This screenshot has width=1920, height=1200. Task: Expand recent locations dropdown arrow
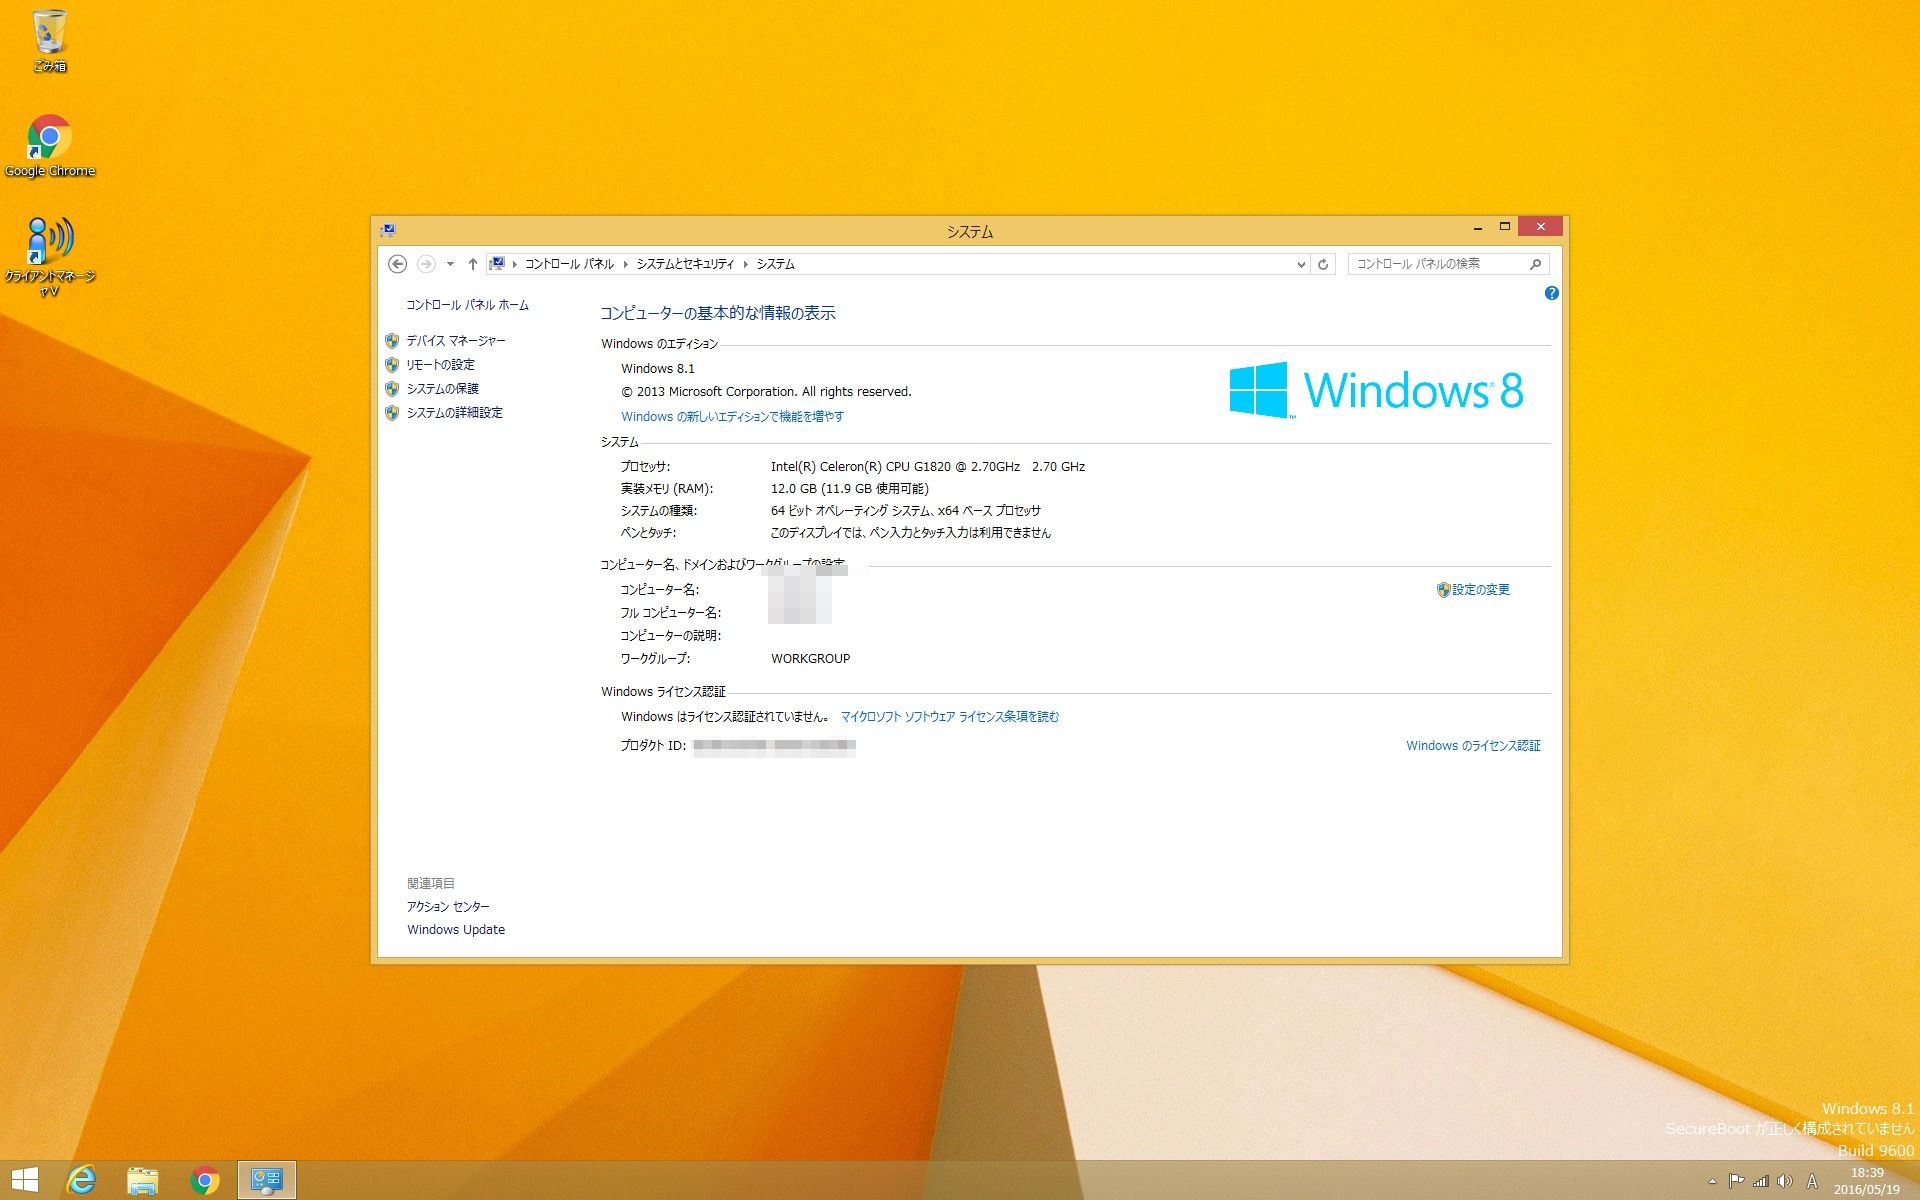pyautogui.click(x=450, y=264)
